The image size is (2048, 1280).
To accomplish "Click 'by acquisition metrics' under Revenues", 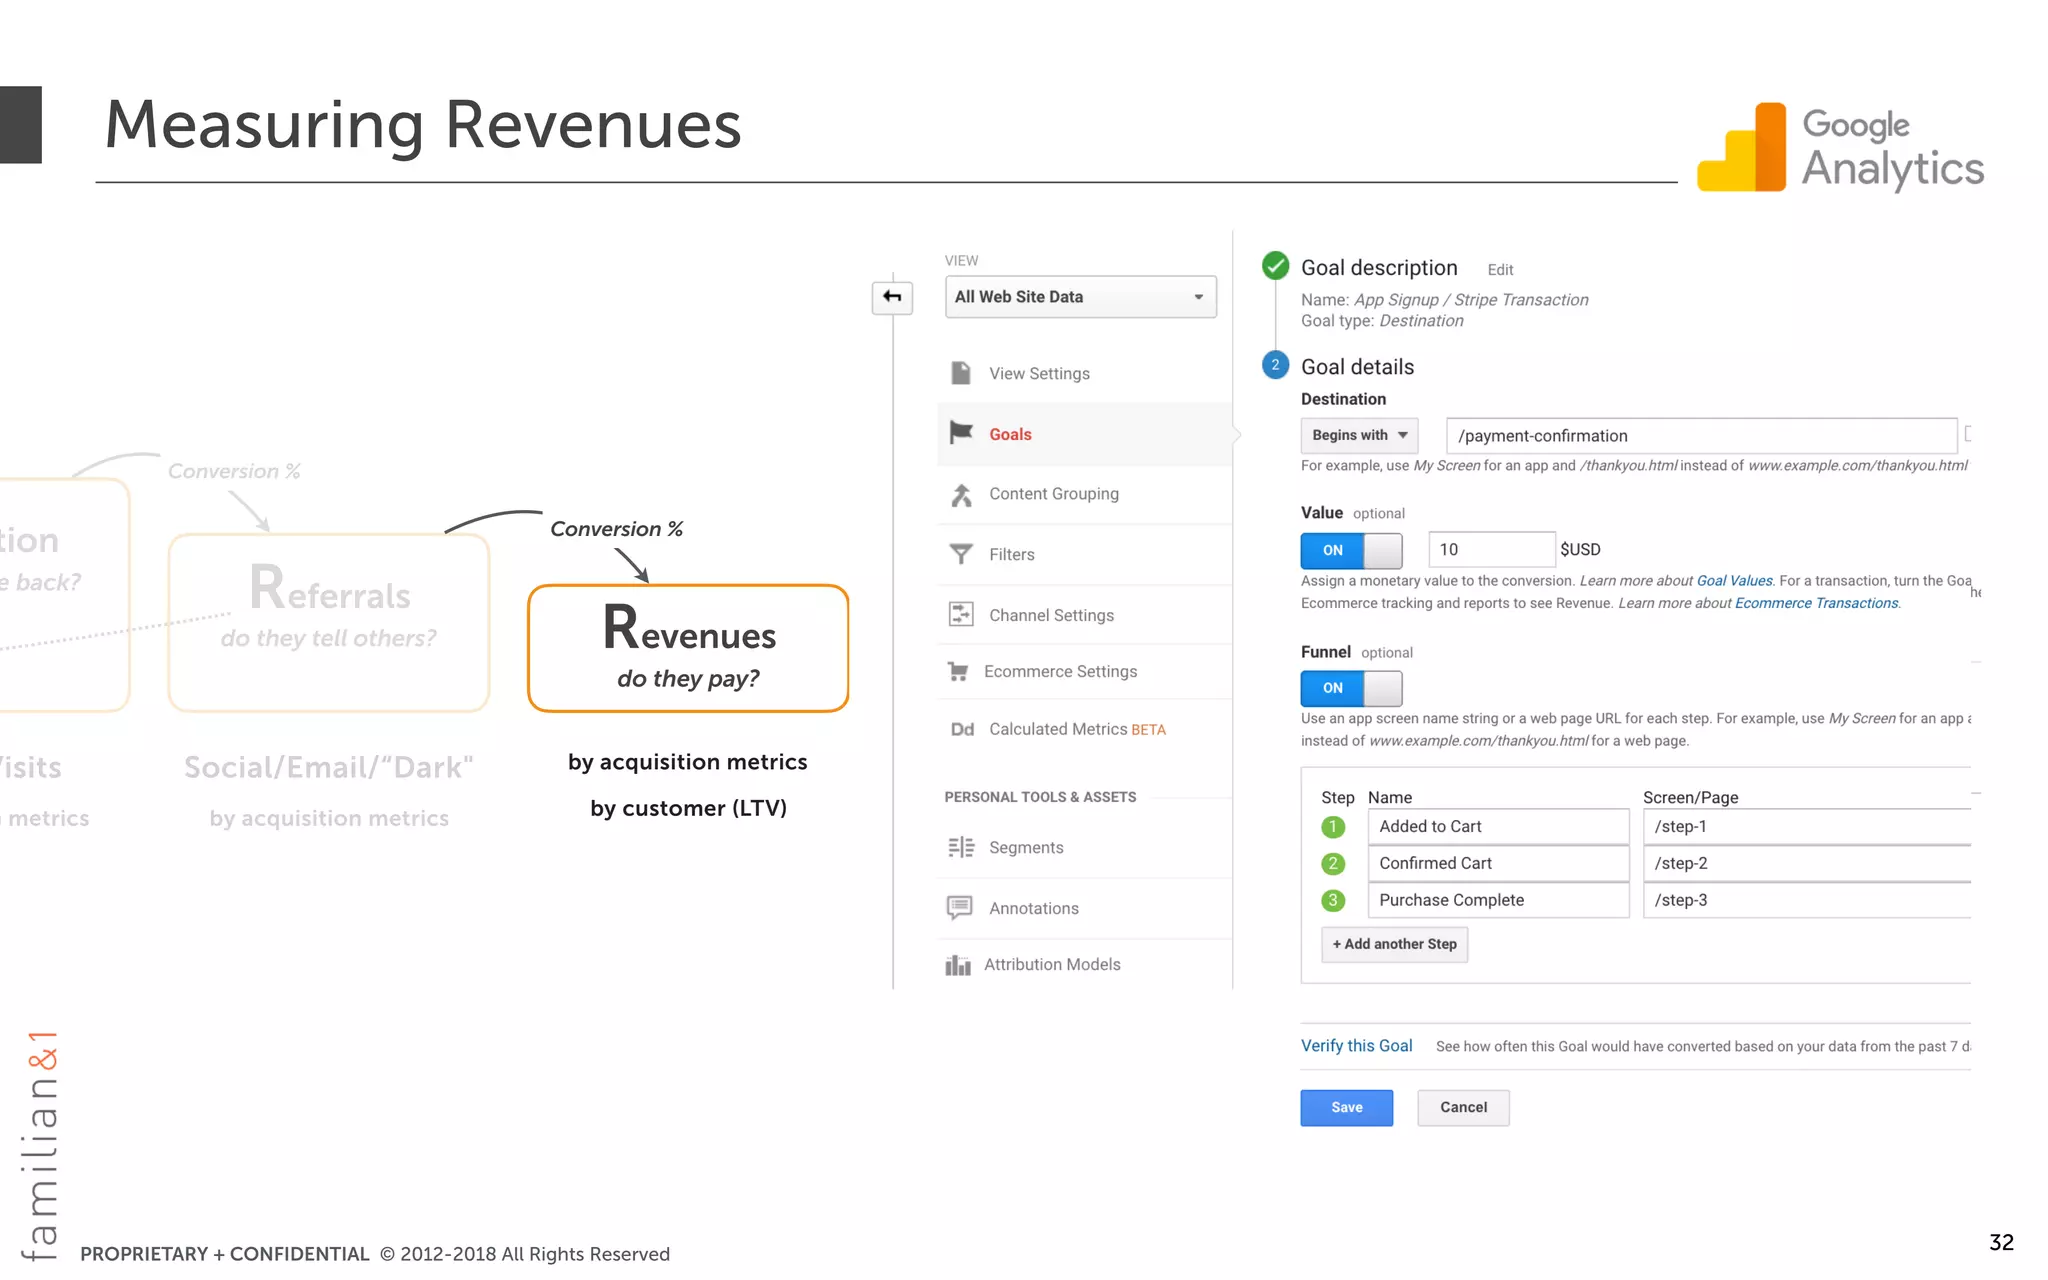I will 688,762.
